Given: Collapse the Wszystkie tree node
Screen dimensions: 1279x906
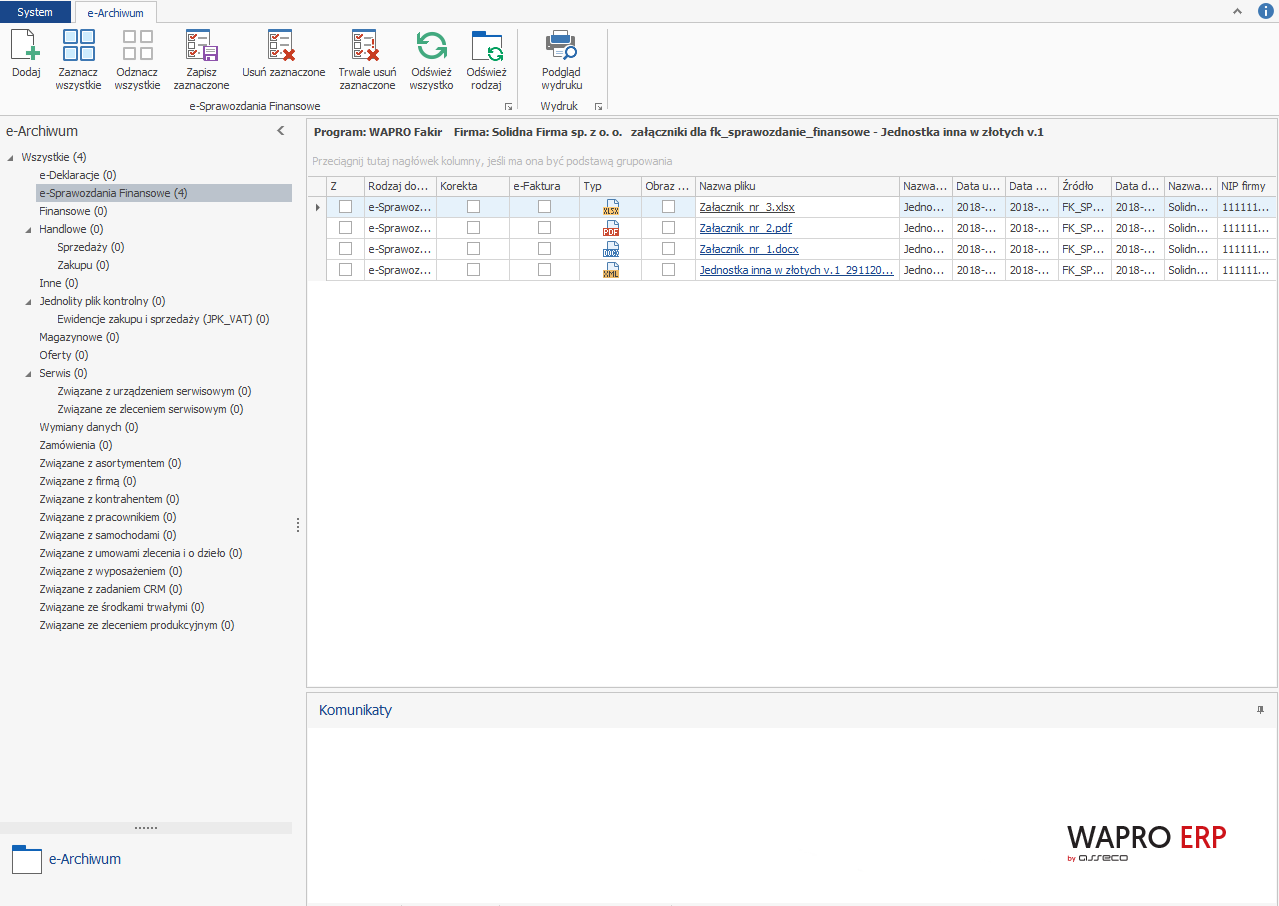Looking at the screenshot, I should 11,157.
